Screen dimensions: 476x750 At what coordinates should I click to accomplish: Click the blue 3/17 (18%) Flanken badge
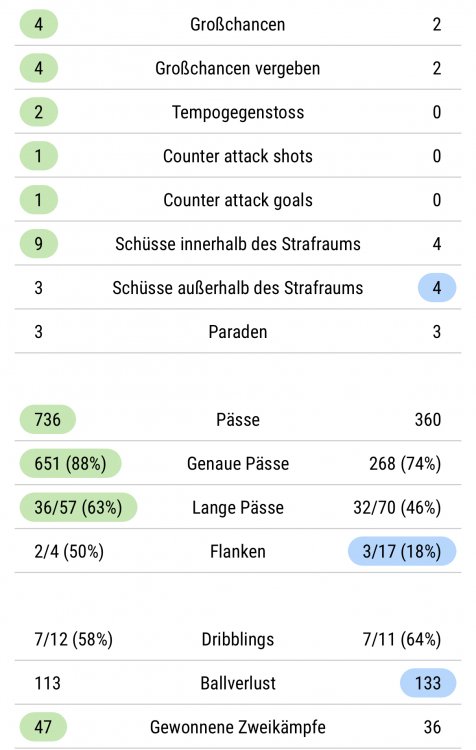(402, 551)
